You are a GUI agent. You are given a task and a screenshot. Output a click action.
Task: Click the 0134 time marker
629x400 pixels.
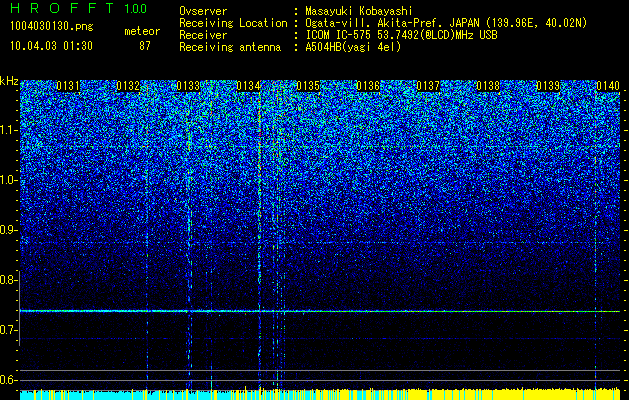248,86
